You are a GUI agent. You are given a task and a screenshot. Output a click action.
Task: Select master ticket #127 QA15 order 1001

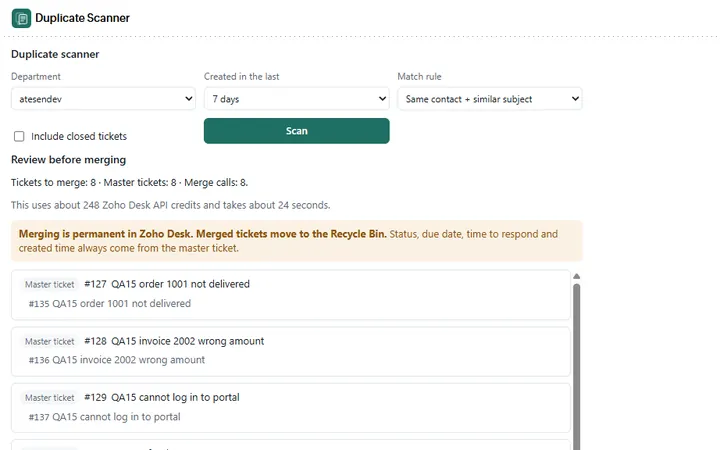point(167,284)
